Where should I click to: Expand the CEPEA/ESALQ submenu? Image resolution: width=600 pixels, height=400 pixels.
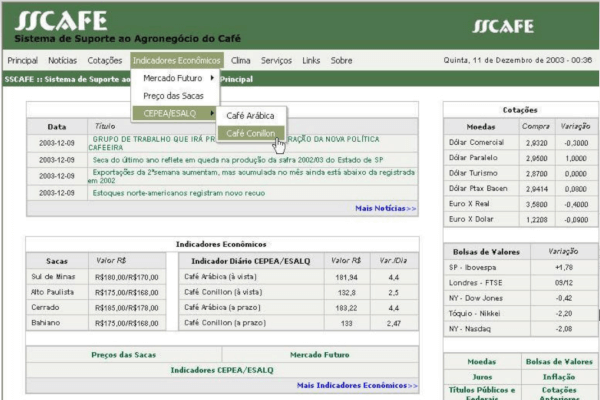coord(172,114)
